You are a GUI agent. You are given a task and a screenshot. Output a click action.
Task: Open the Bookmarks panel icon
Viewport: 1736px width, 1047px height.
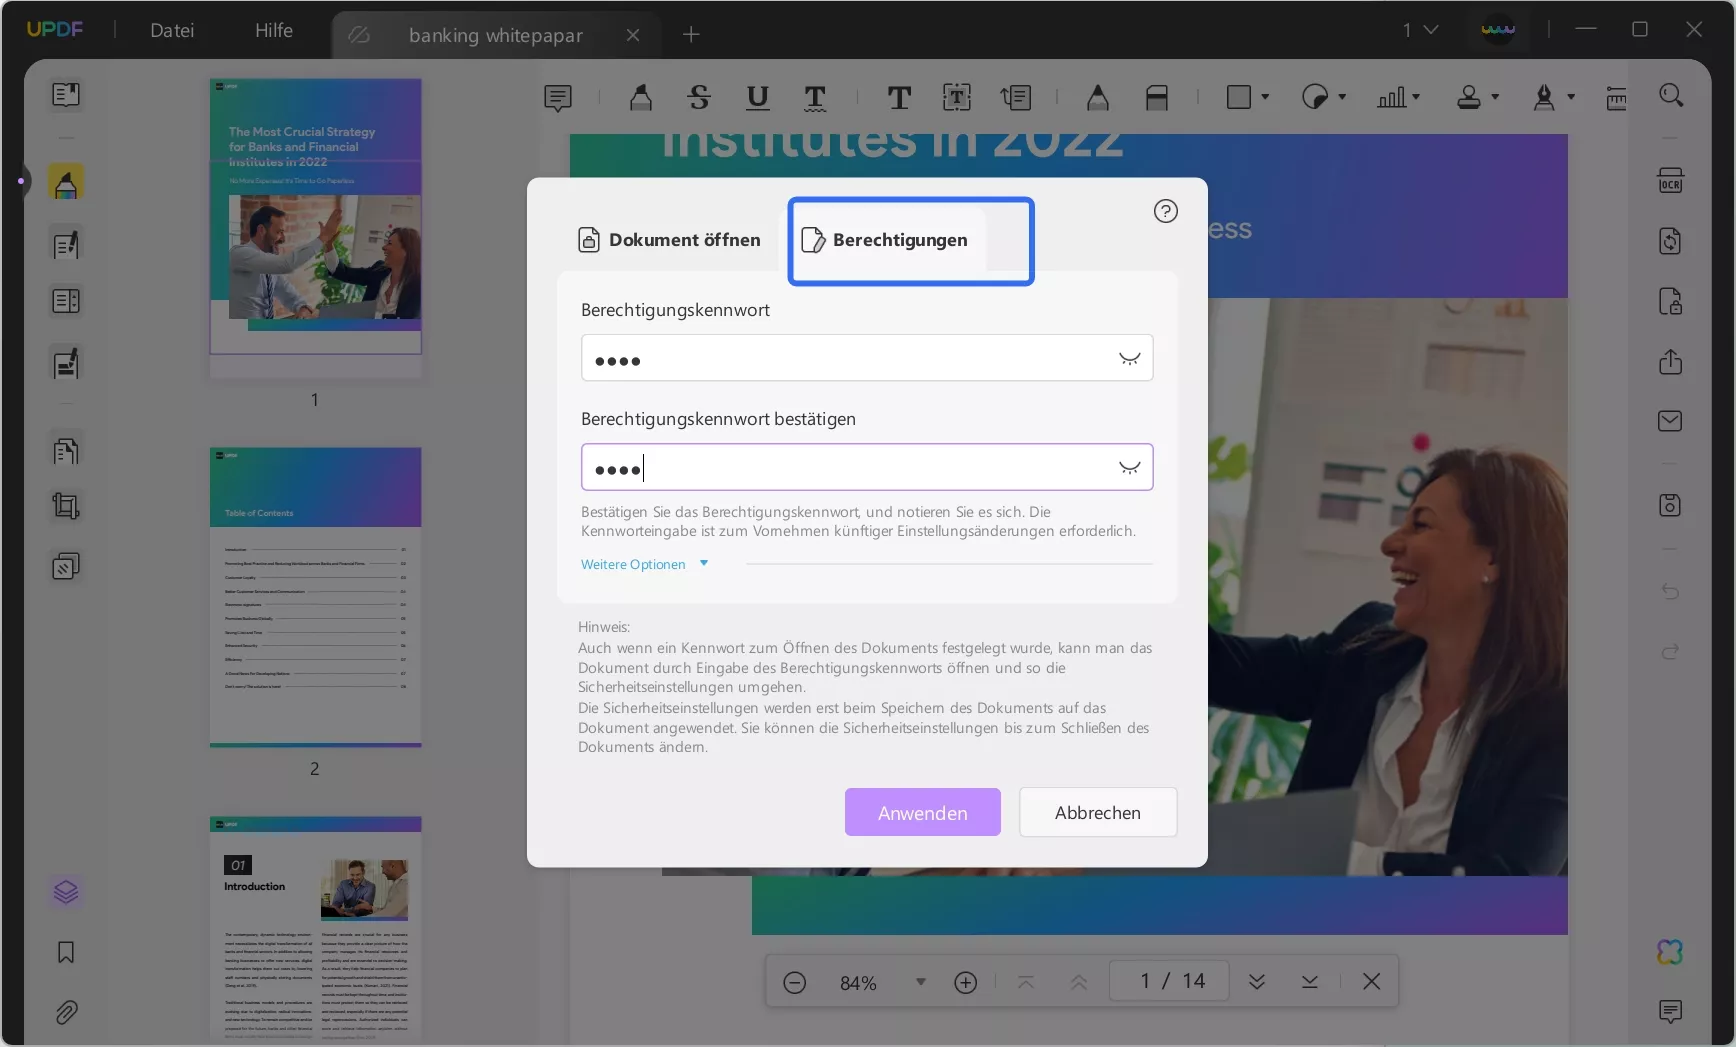point(66,952)
